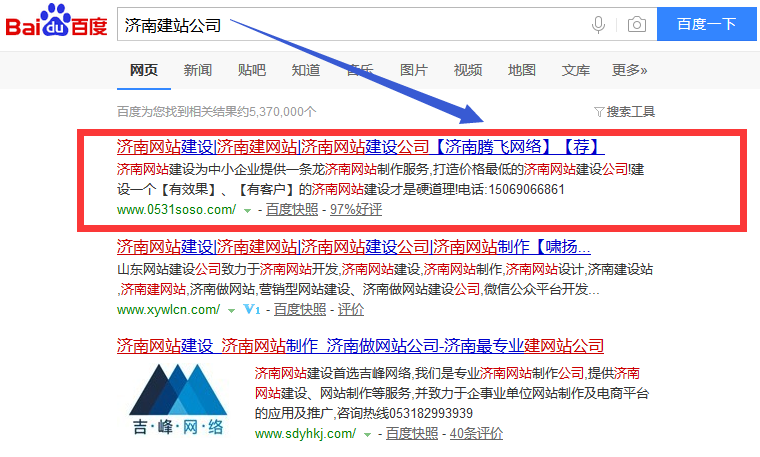
Task: Click the Baidu logo
Action: (56, 20)
